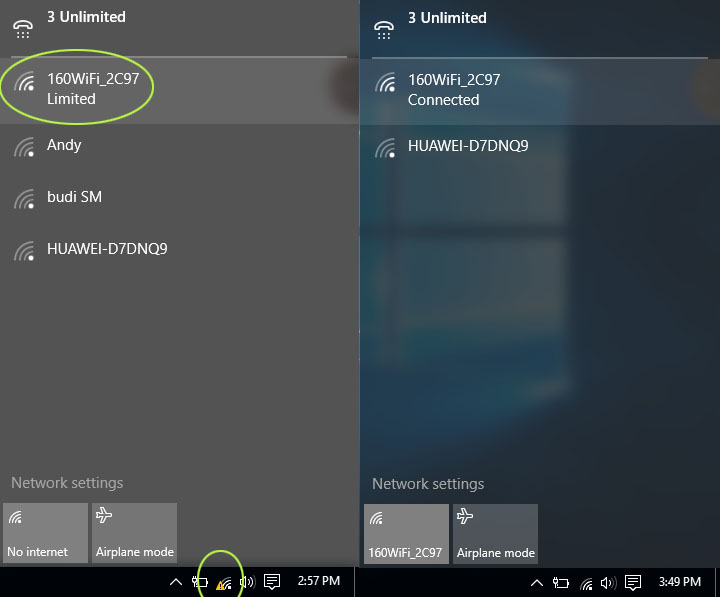This screenshot has height=597, width=720.
Task: Toggle the left Airplane mode tile
Action: coord(135,533)
